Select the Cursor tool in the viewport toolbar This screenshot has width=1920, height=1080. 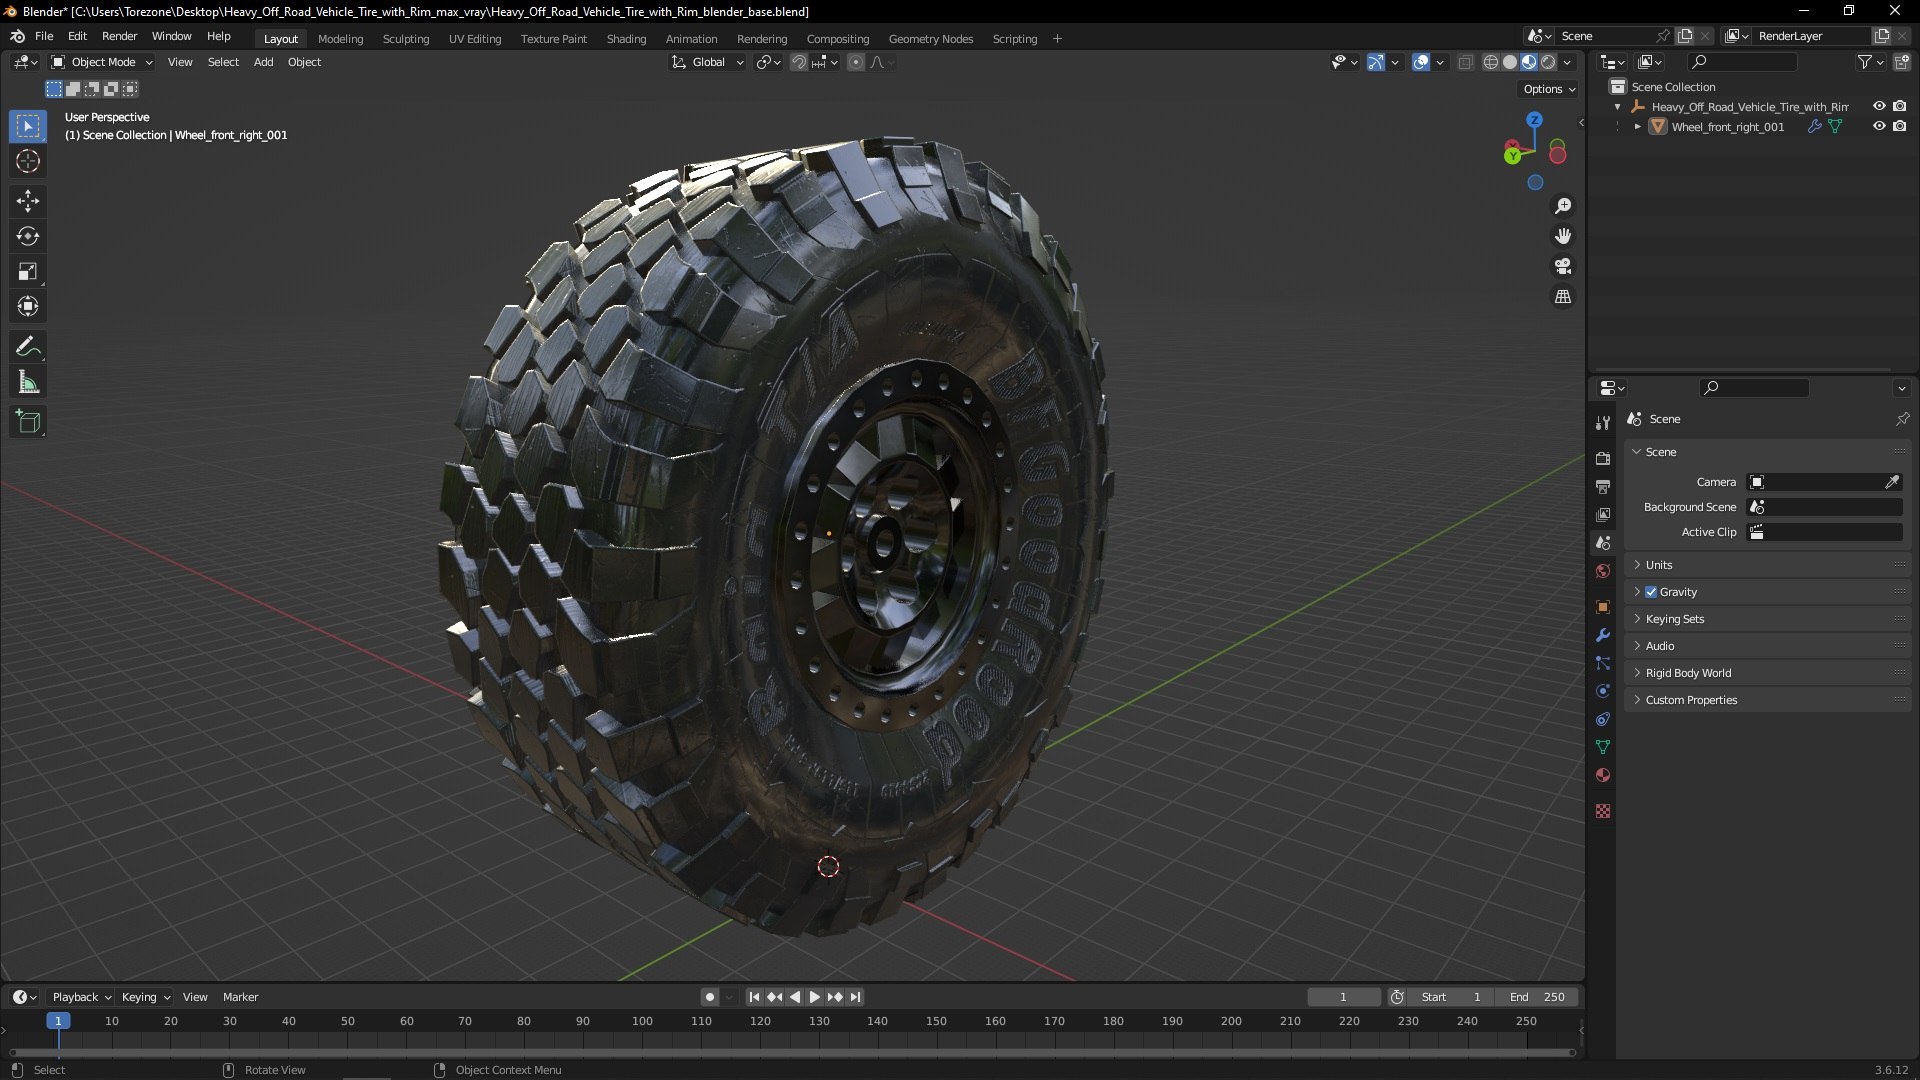tap(28, 162)
